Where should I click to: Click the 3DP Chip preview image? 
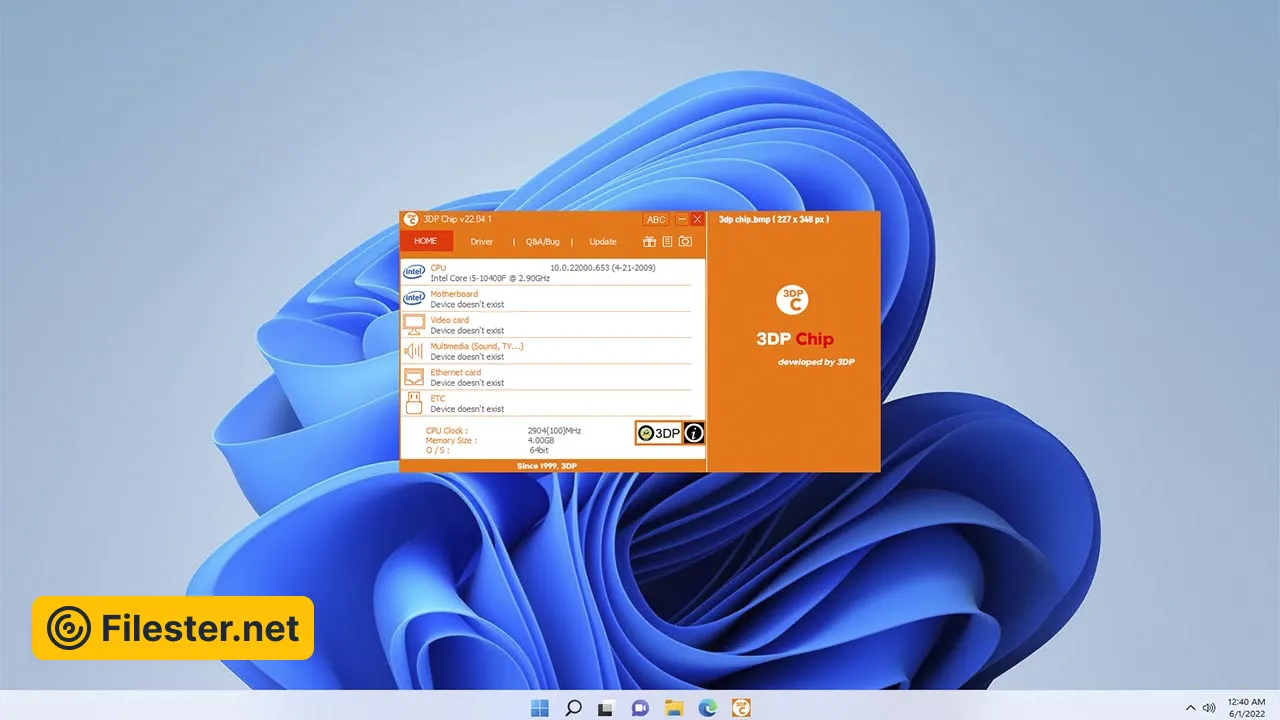pos(794,340)
